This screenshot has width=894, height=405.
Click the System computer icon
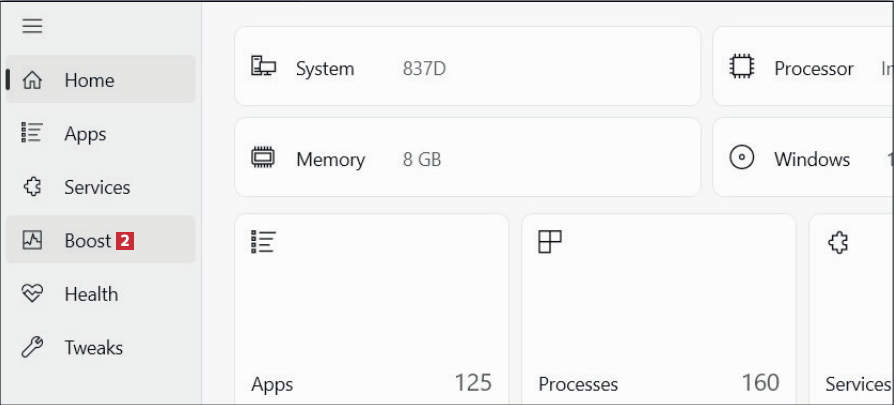pyautogui.click(x=263, y=68)
